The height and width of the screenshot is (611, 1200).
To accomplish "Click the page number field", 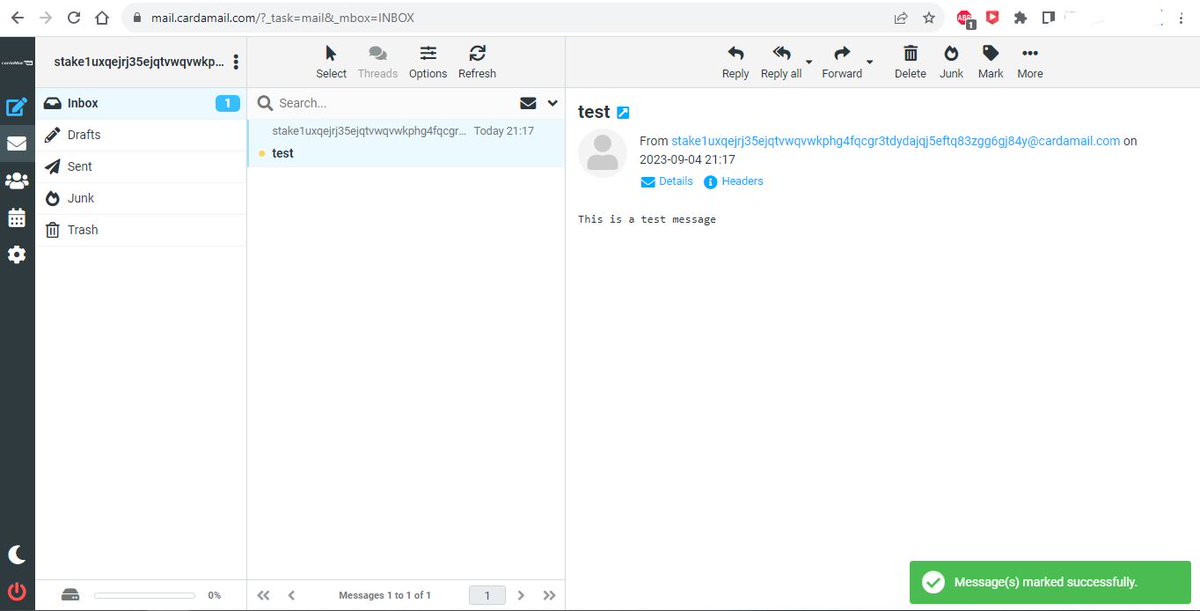I will click(x=487, y=595).
